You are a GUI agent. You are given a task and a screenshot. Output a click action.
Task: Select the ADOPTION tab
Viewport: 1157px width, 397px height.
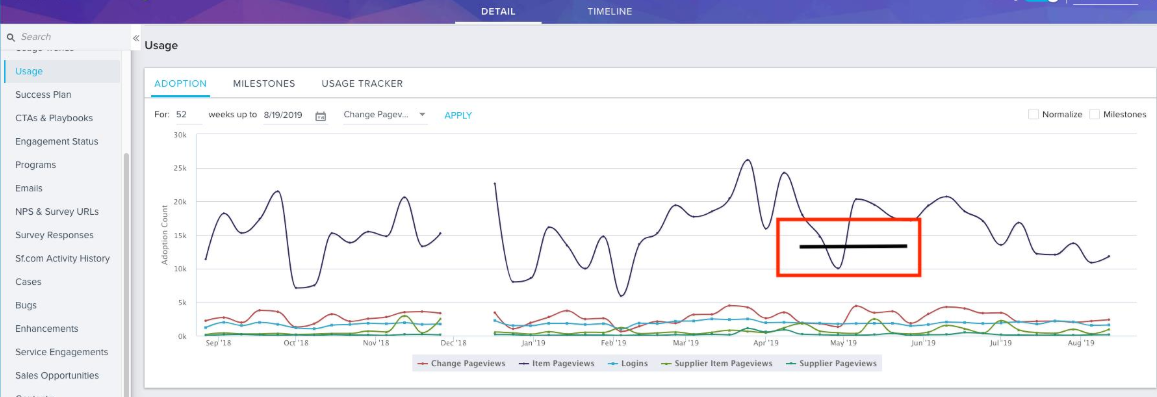pos(180,84)
